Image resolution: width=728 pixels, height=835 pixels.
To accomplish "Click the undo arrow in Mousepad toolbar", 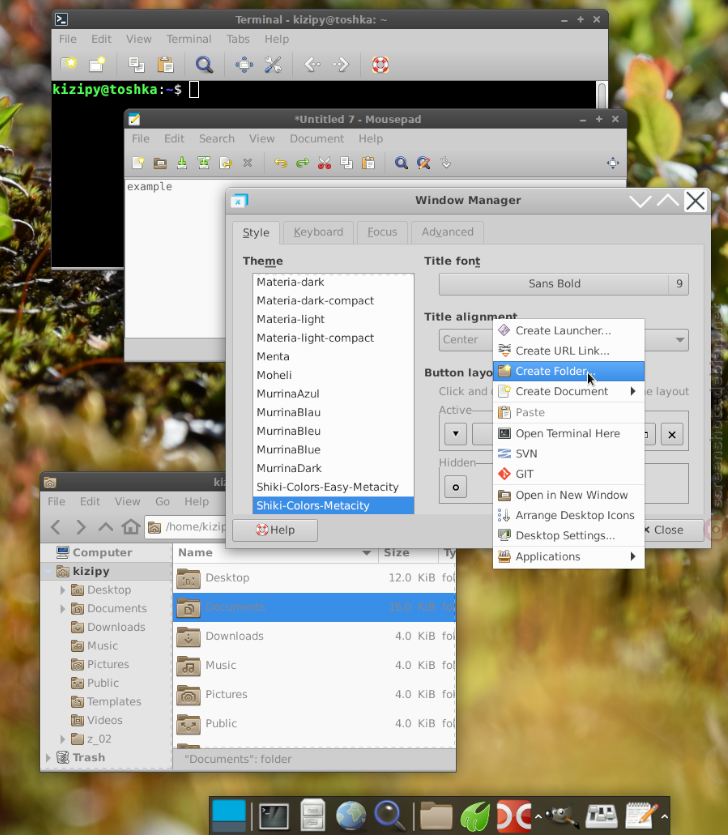I will click(x=281, y=162).
